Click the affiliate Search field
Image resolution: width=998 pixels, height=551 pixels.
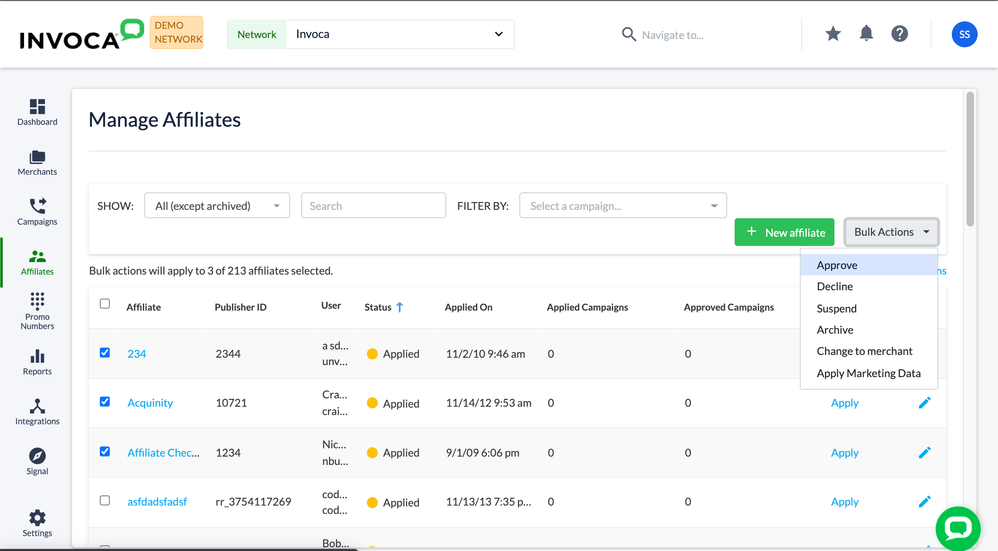(373, 206)
